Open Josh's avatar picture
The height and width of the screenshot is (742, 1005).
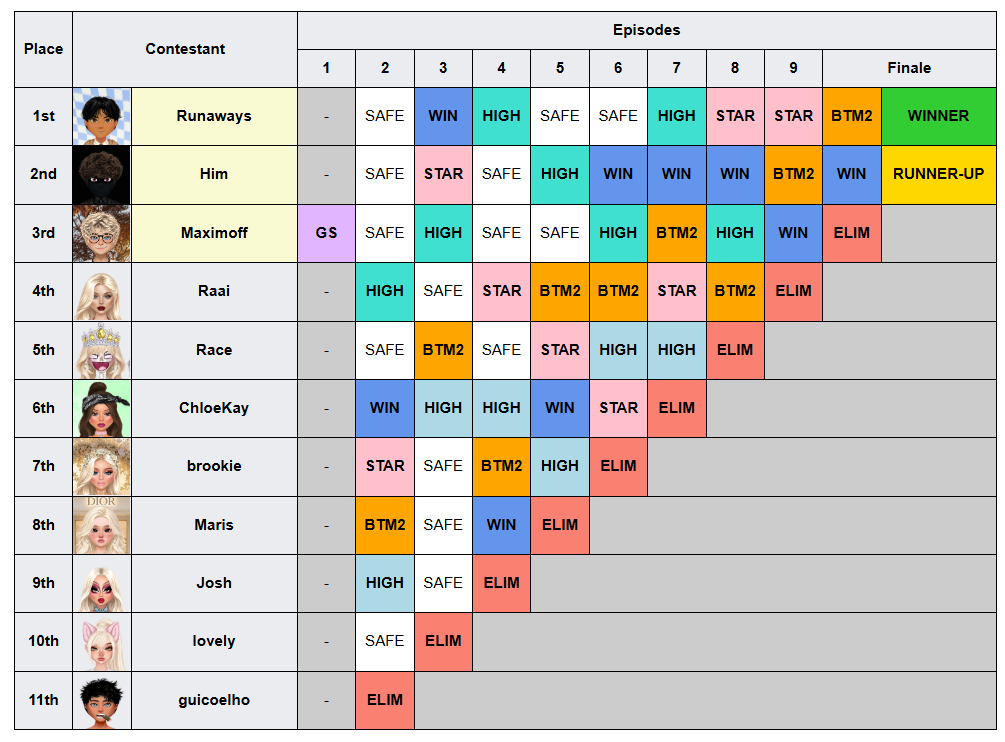coord(102,584)
